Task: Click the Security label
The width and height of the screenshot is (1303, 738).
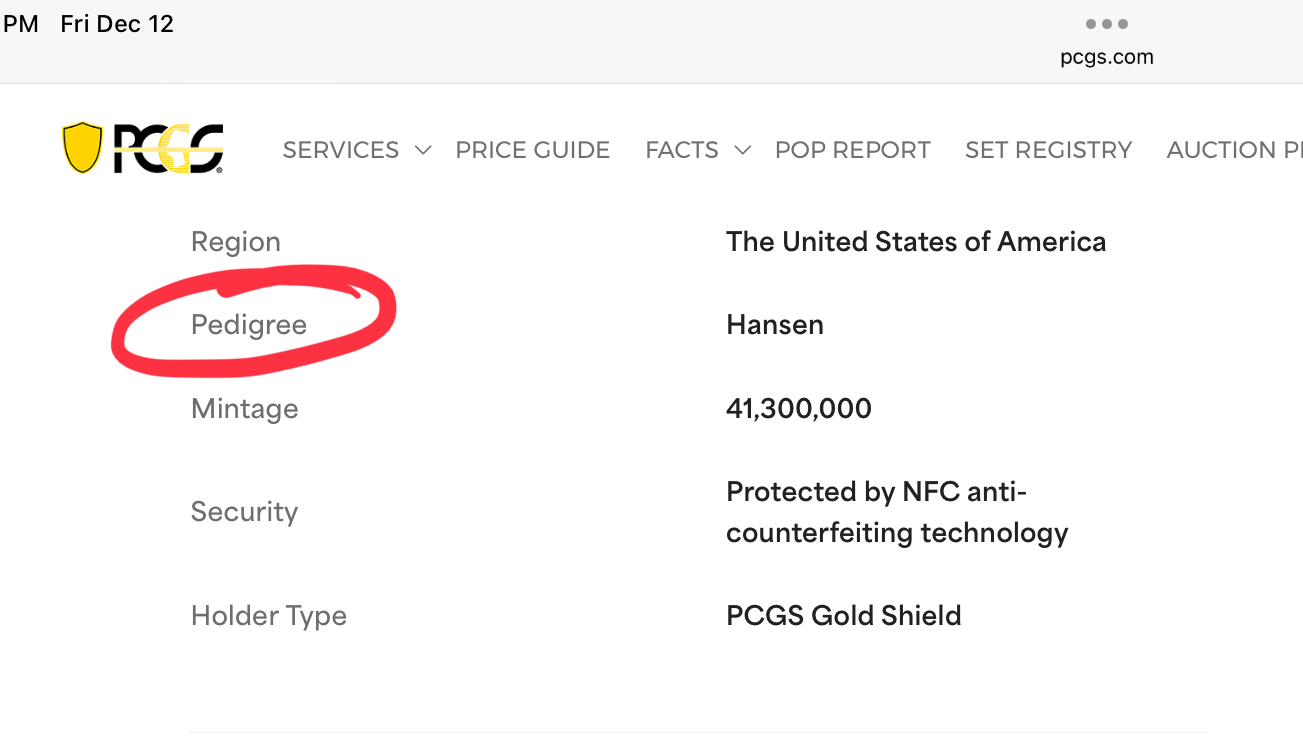Action: 244,512
